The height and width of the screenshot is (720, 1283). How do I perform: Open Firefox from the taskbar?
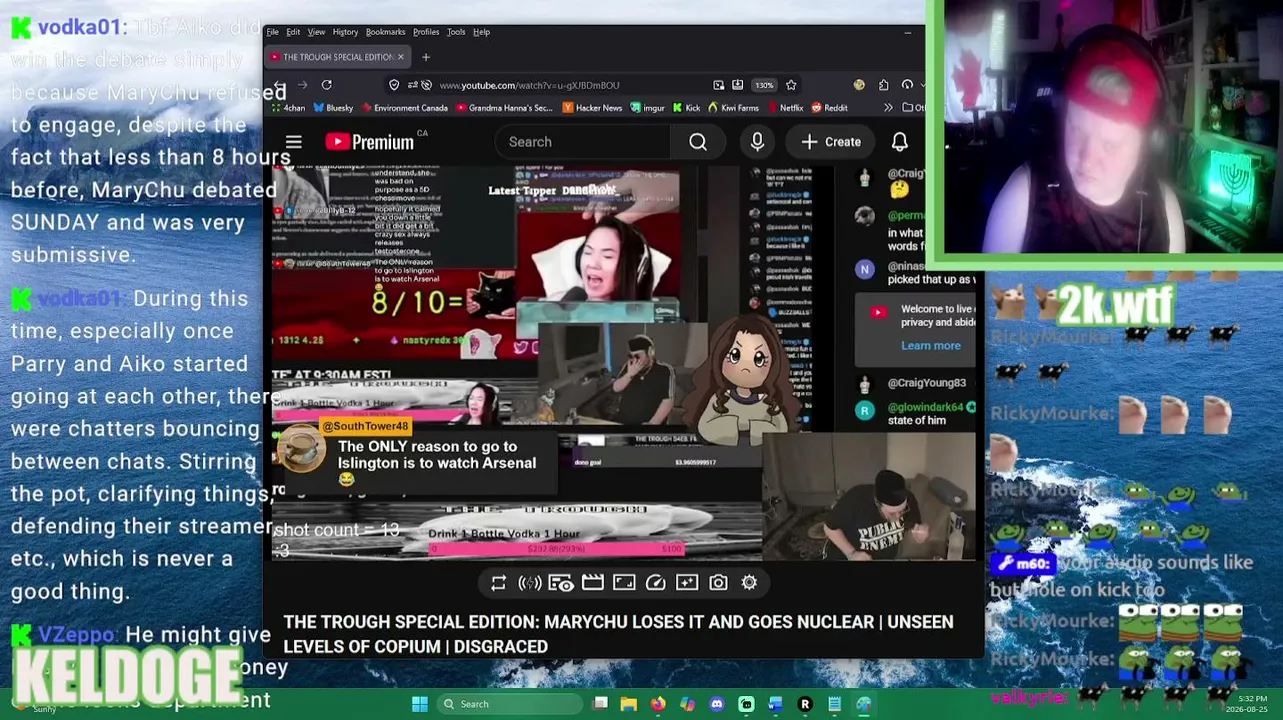coord(657,704)
